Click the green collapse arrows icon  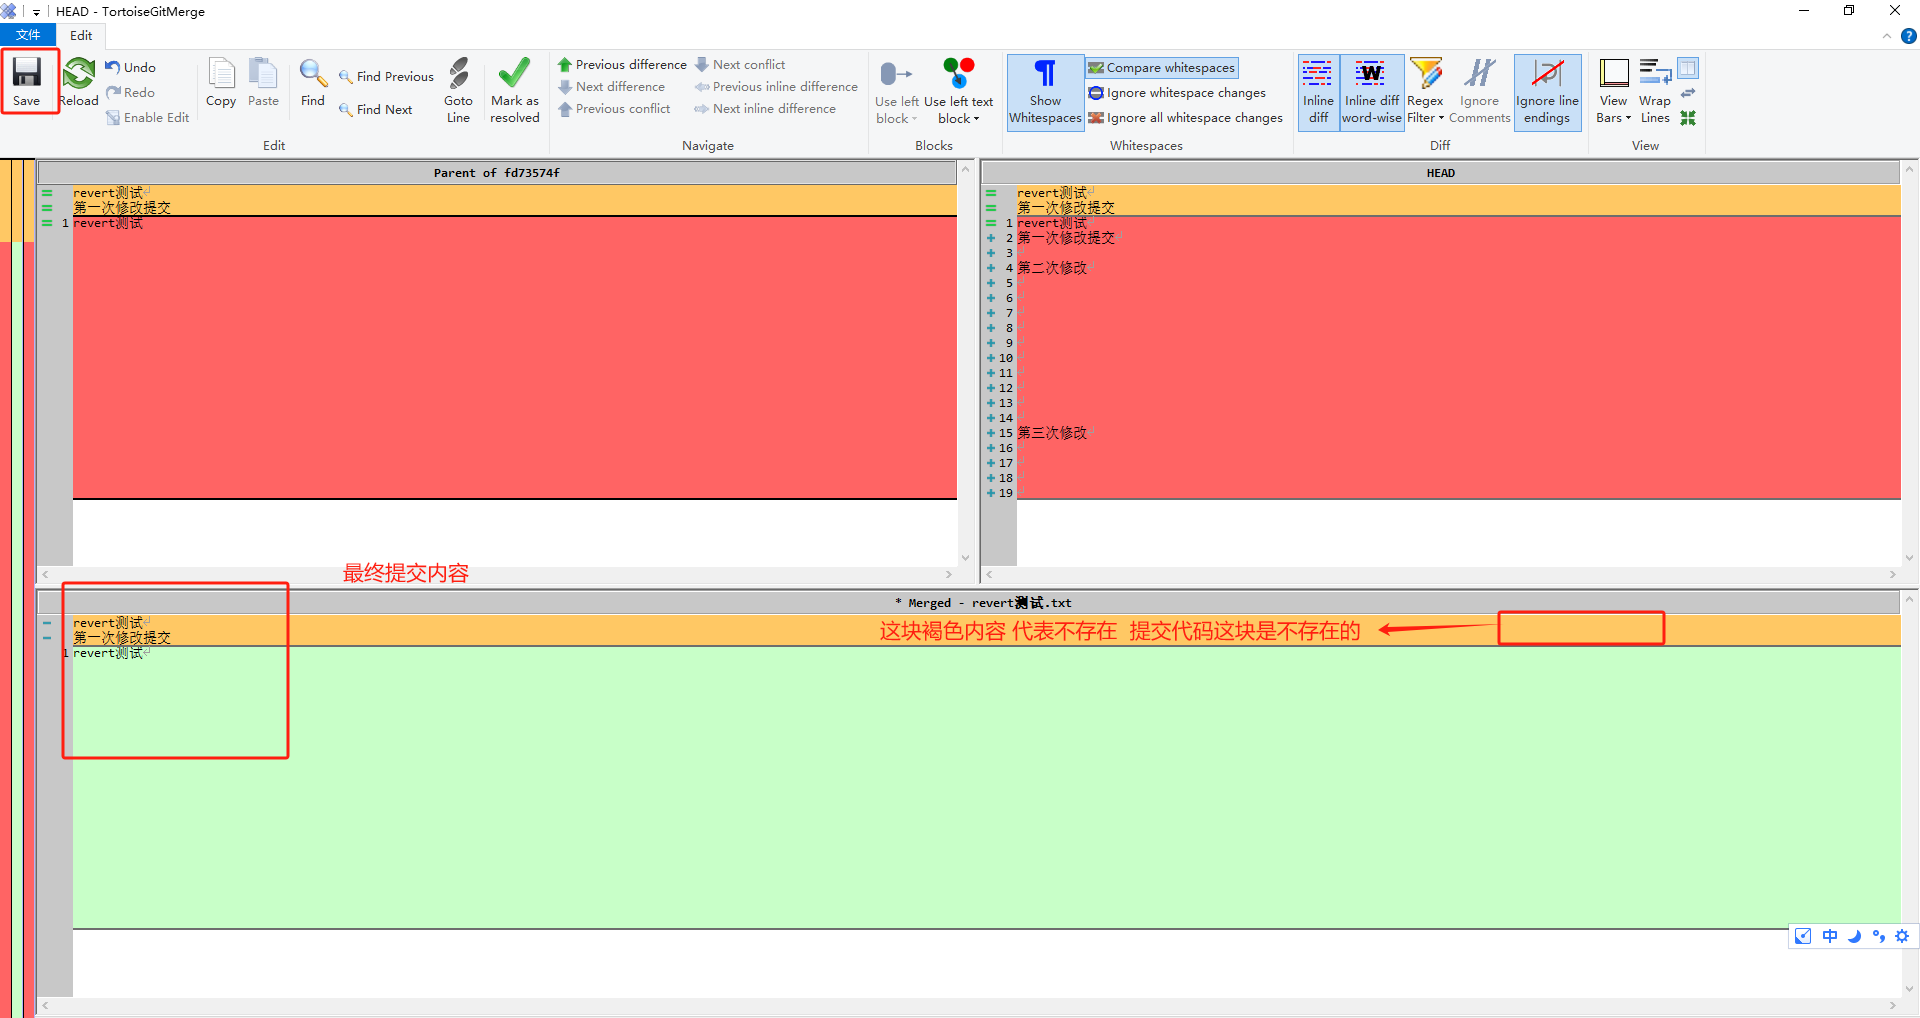tap(1688, 118)
